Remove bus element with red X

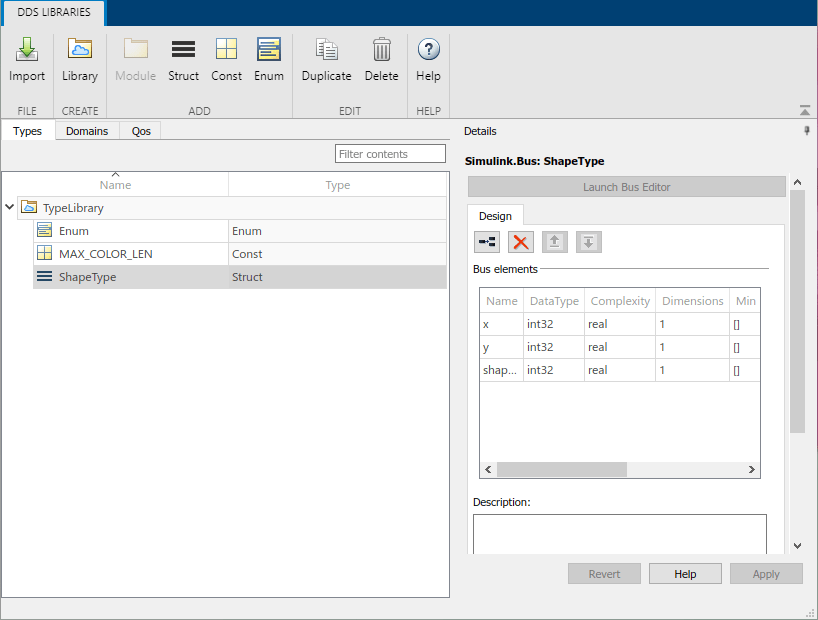[x=521, y=242]
